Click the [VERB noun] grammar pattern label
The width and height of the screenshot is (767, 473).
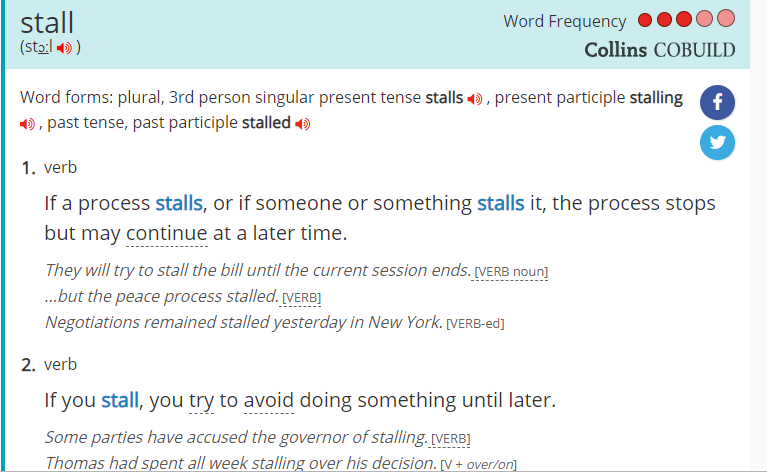512,271
